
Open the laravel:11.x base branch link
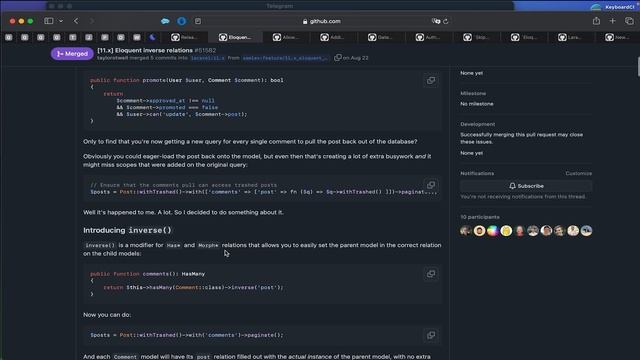[x=208, y=58]
